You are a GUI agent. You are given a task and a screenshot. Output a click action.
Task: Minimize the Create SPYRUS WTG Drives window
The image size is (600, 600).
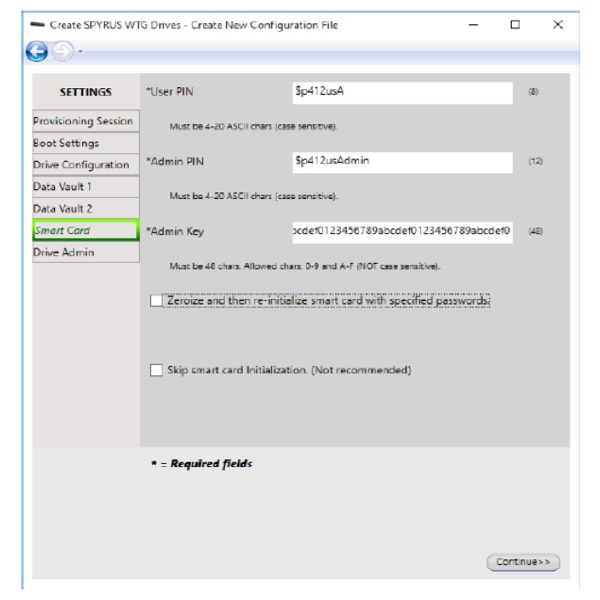[x=473, y=25]
